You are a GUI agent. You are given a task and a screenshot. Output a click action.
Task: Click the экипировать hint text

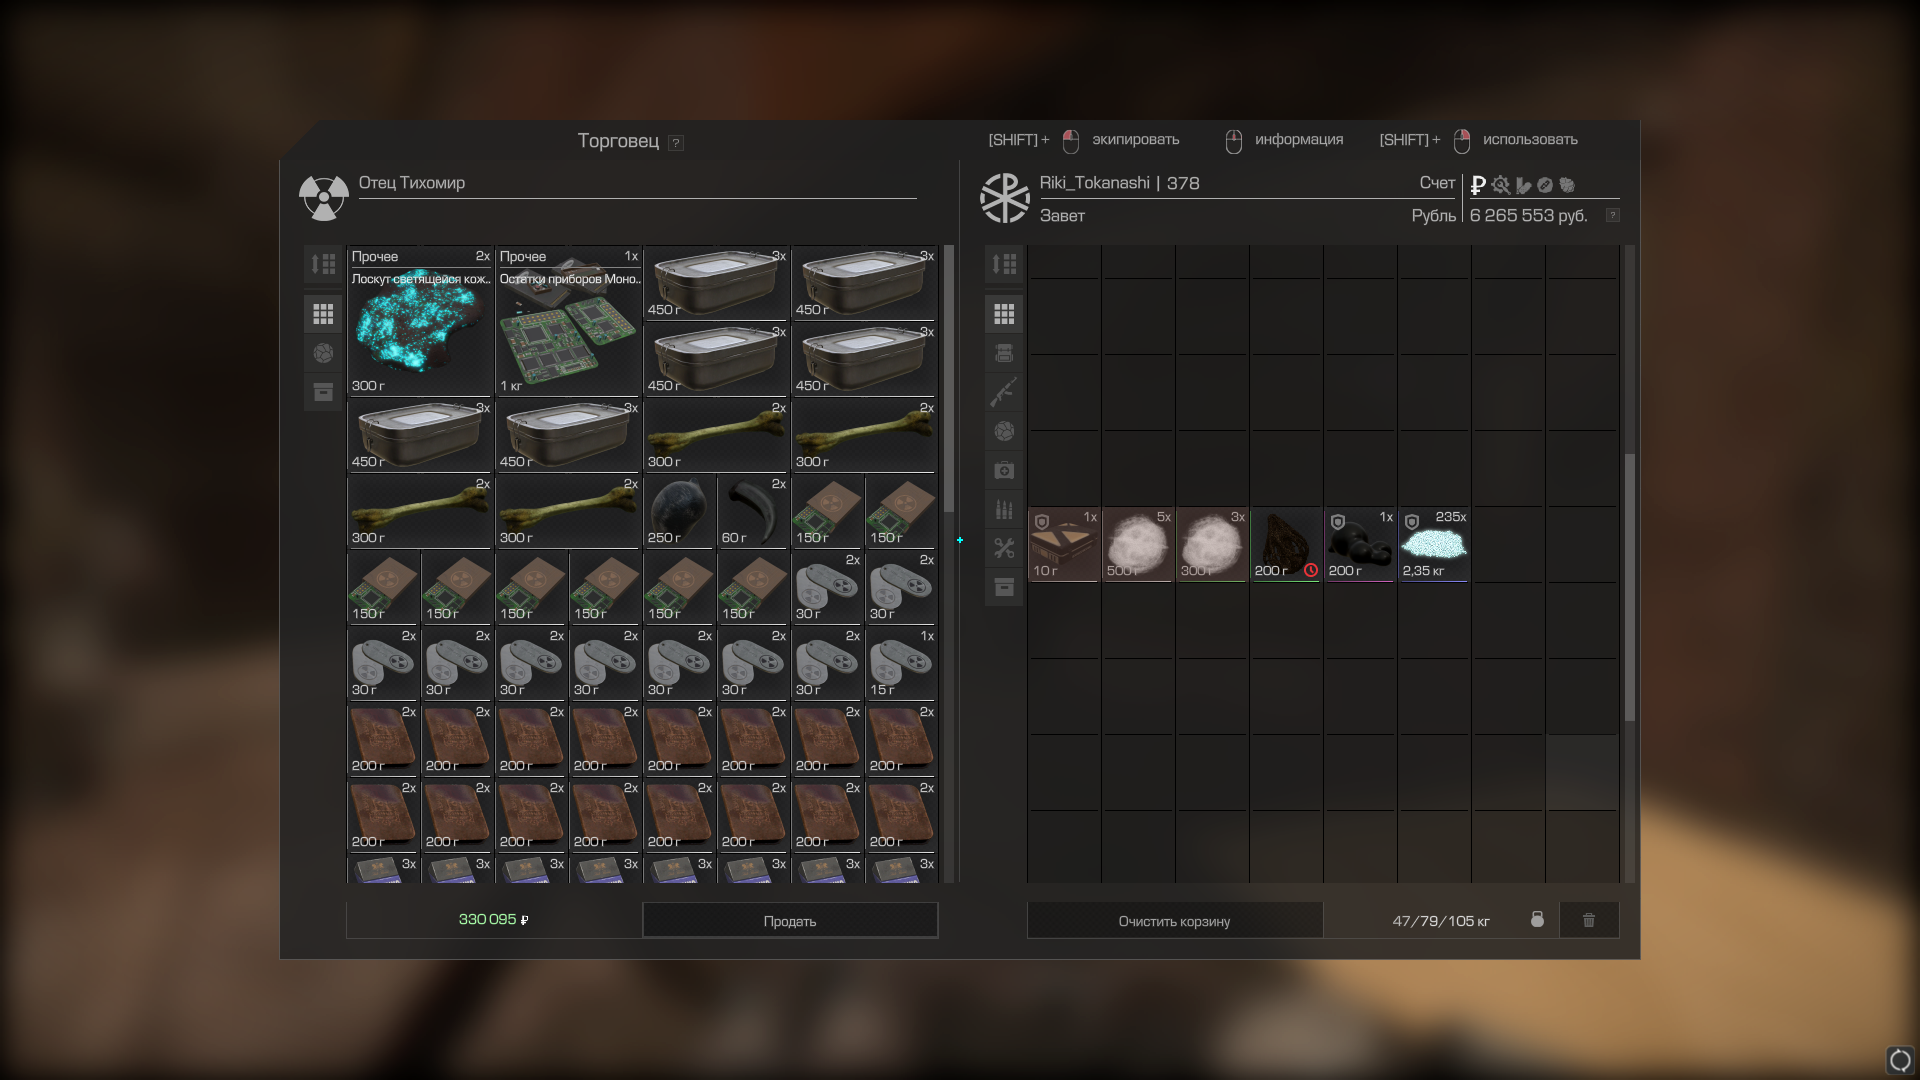(1135, 140)
